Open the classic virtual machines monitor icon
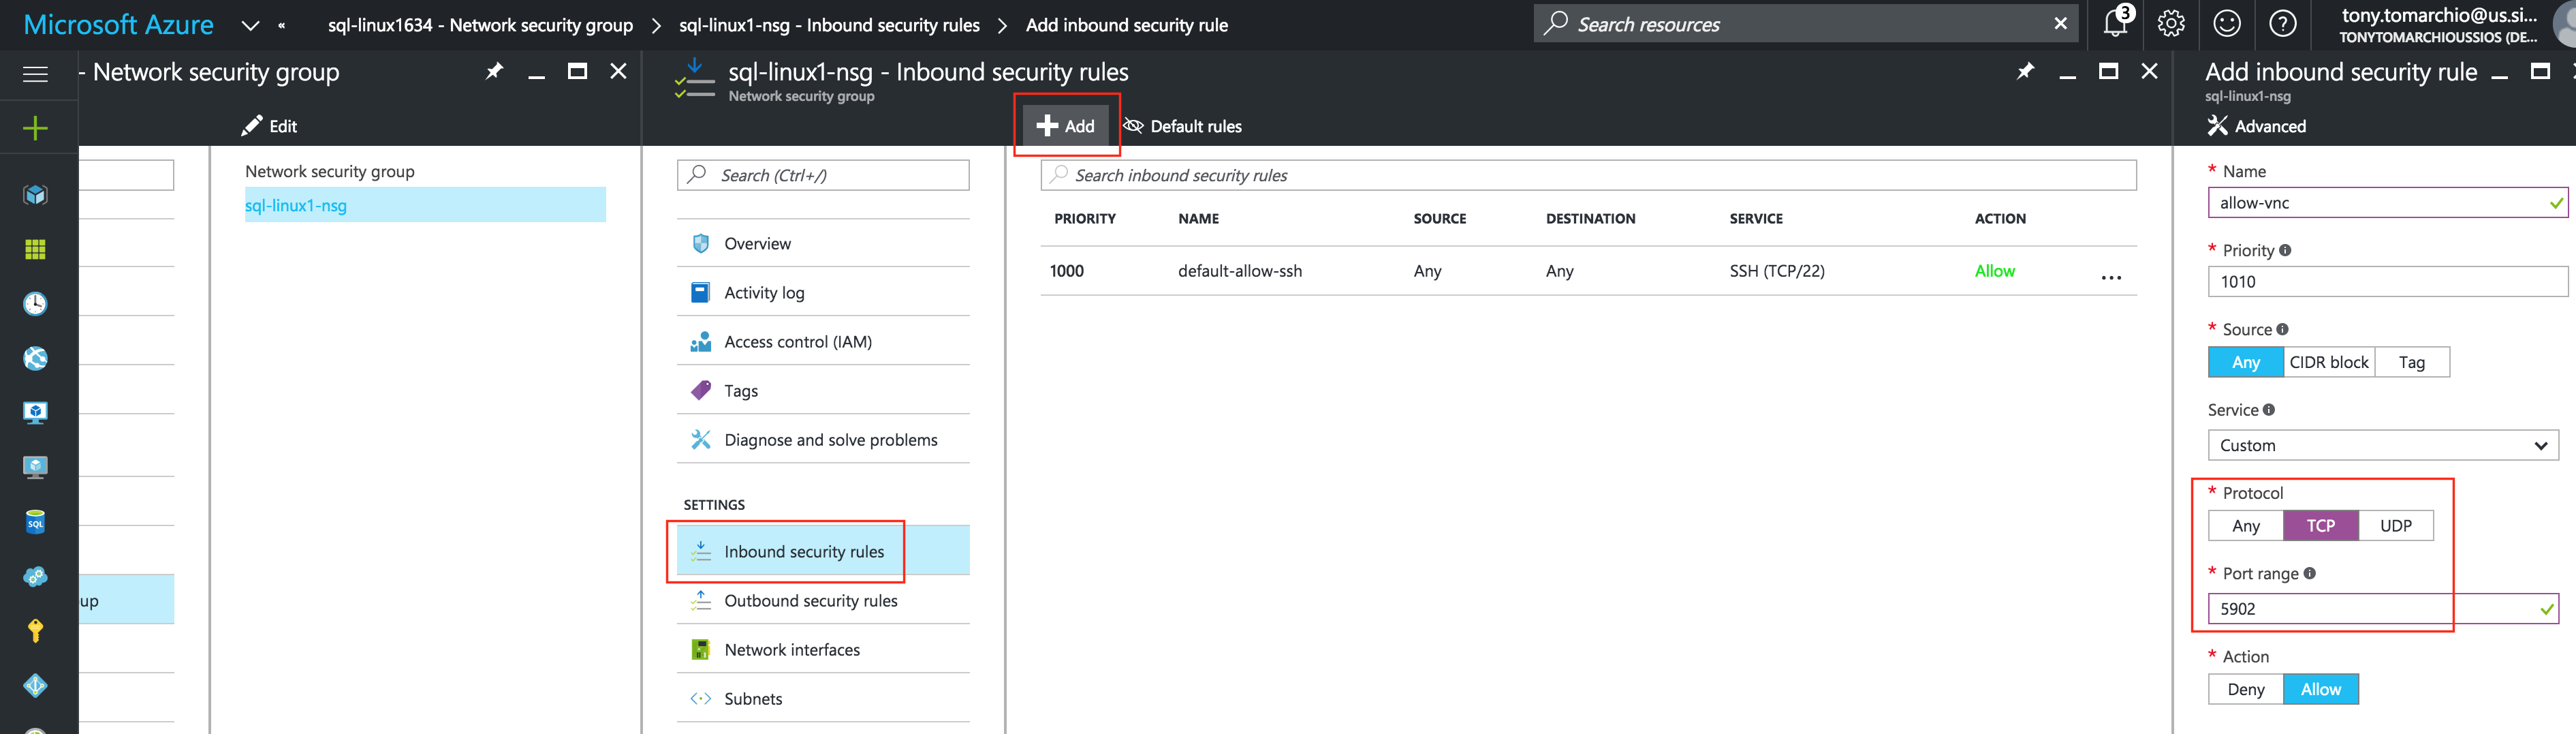2576x734 pixels. pos(35,467)
